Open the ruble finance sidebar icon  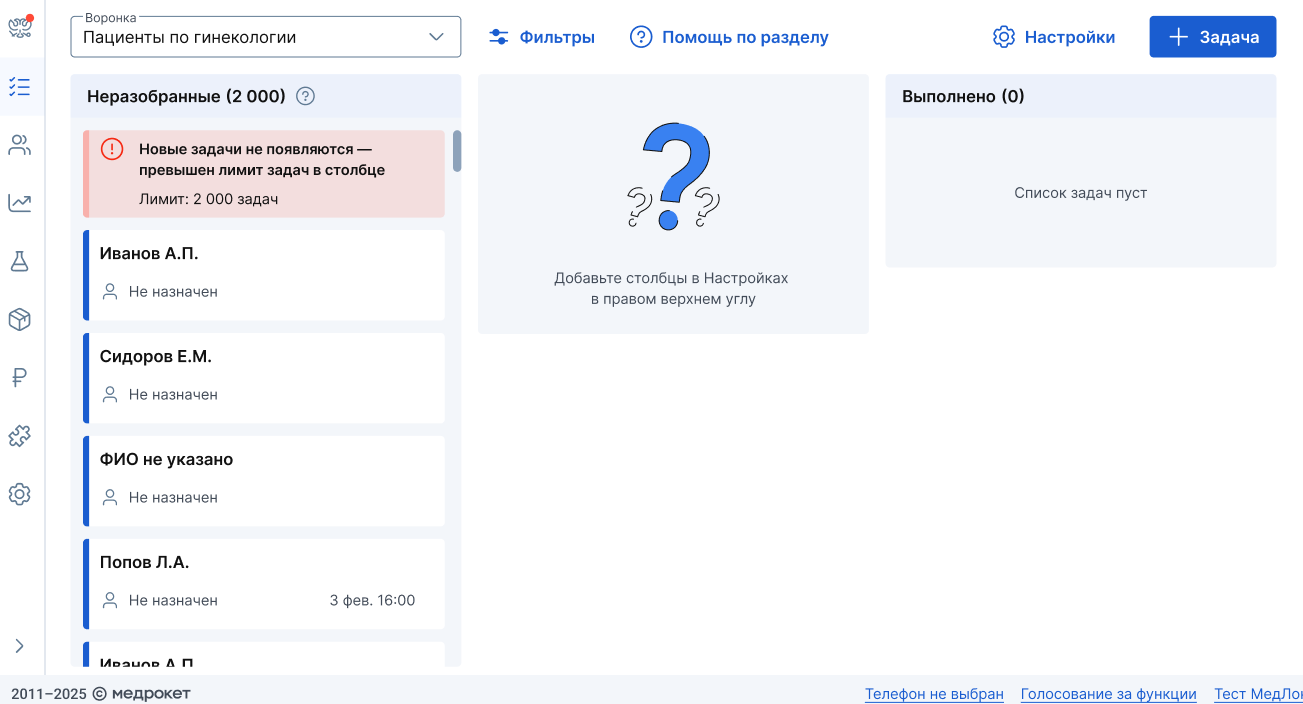point(20,378)
